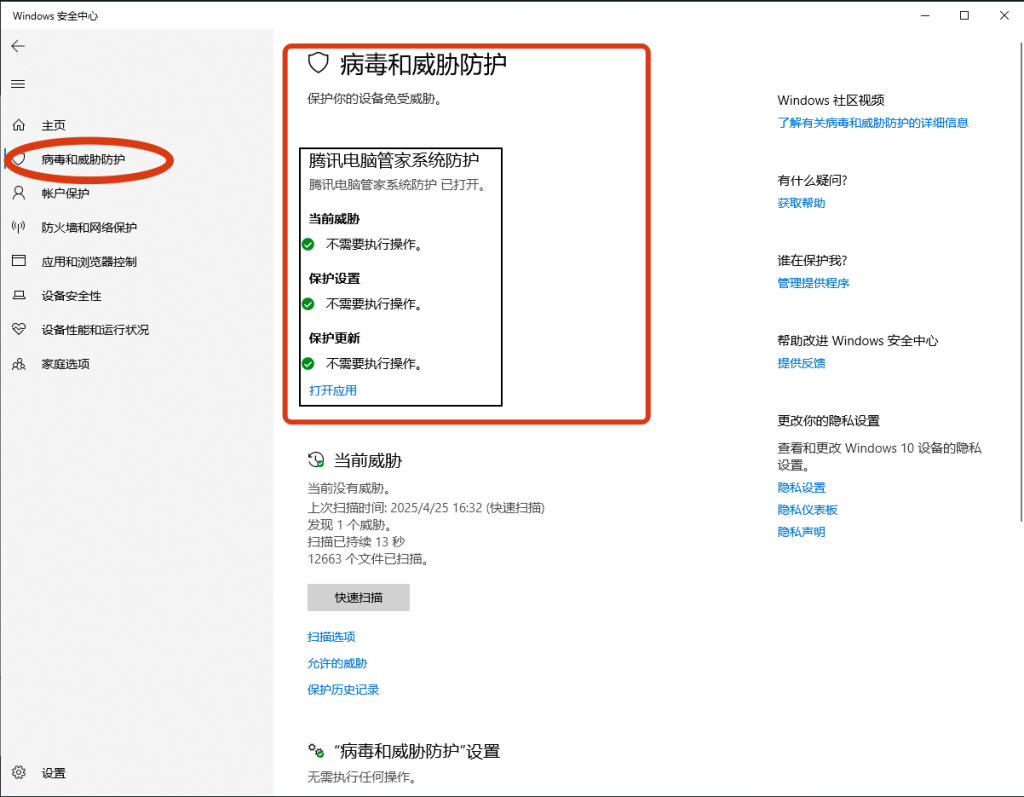Open 设备安全性 in the sidebar
Screen dimensions: 1024x797
pos(71,295)
